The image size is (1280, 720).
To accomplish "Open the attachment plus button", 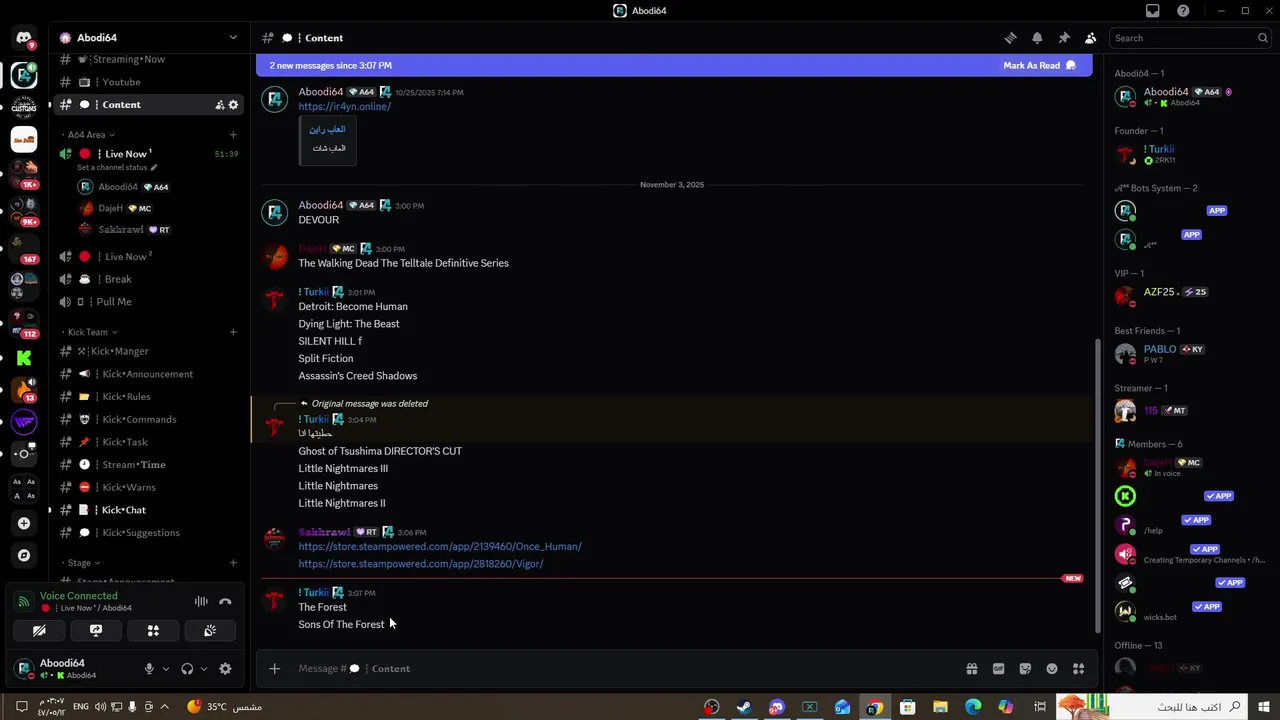I will pyautogui.click(x=275, y=669).
